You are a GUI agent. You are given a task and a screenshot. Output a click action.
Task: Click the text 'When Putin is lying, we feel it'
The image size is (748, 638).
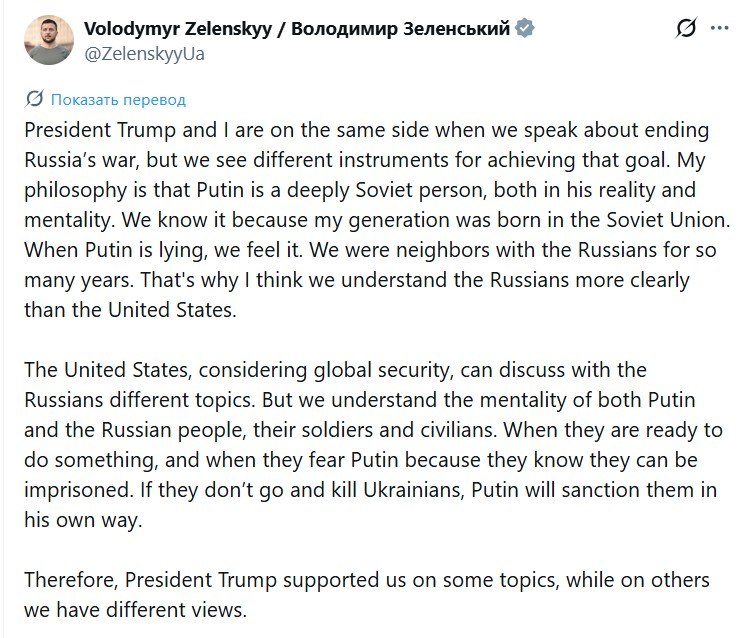pyautogui.click(x=163, y=250)
